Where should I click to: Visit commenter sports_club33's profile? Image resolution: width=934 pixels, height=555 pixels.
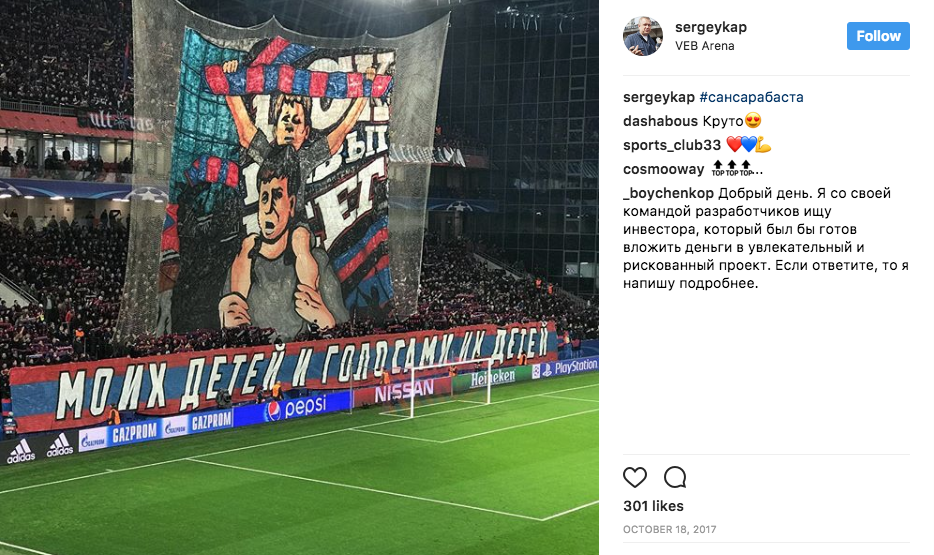coord(672,145)
